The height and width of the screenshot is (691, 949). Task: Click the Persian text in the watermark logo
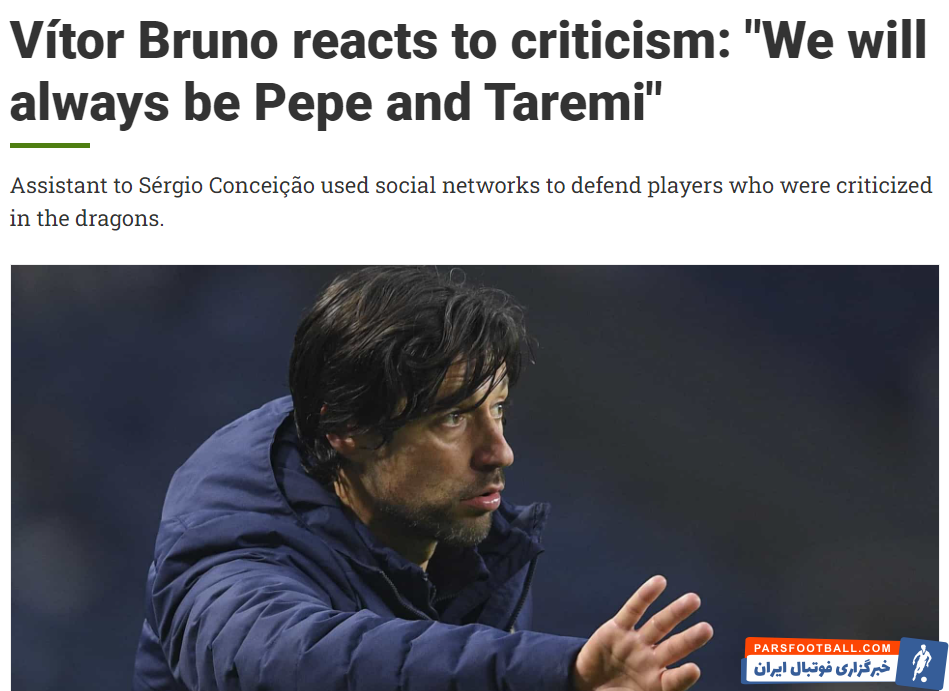pos(820,668)
